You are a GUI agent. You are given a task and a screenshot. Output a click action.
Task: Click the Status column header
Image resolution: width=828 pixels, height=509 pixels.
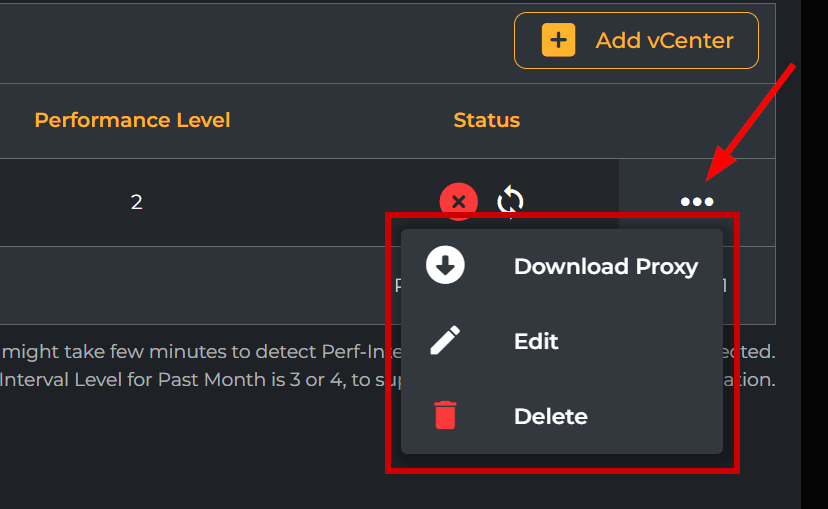click(x=486, y=120)
